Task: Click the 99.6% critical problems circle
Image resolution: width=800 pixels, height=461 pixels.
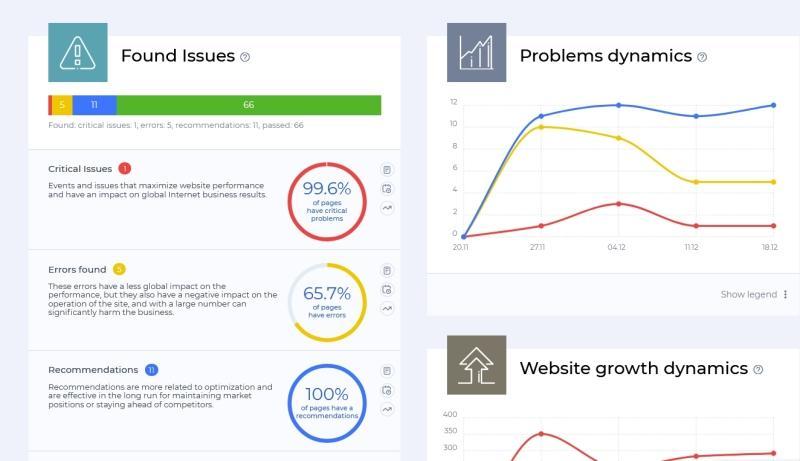Action: pyautogui.click(x=327, y=202)
